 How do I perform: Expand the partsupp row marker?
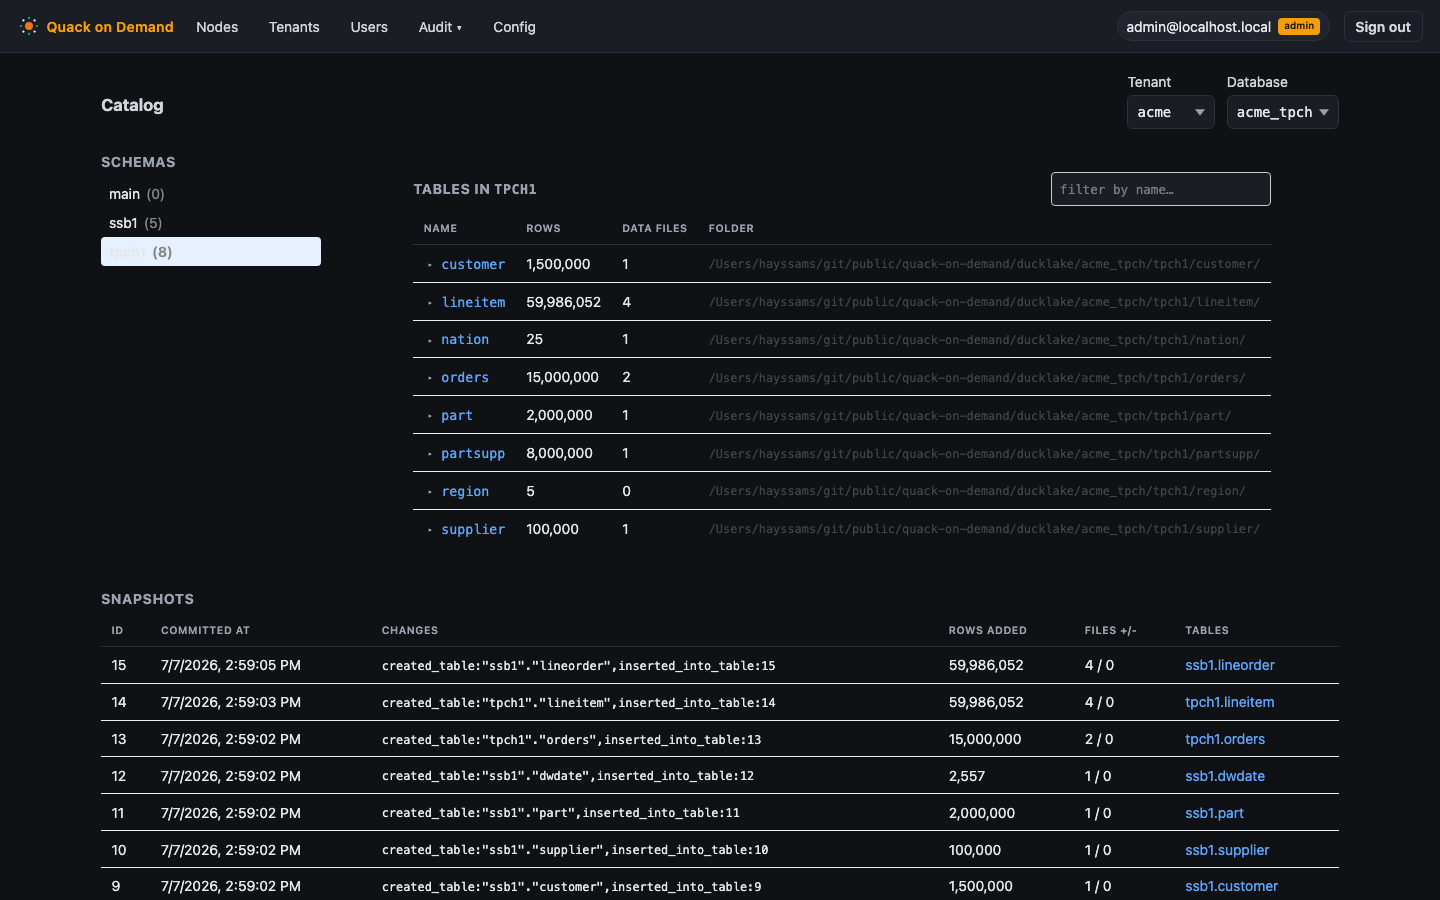pyautogui.click(x=430, y=454)
